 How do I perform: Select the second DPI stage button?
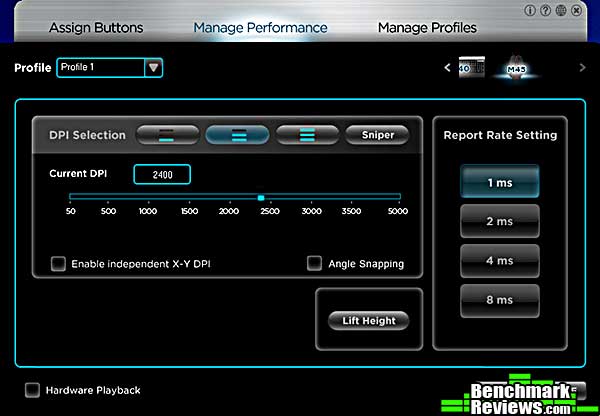237,135
